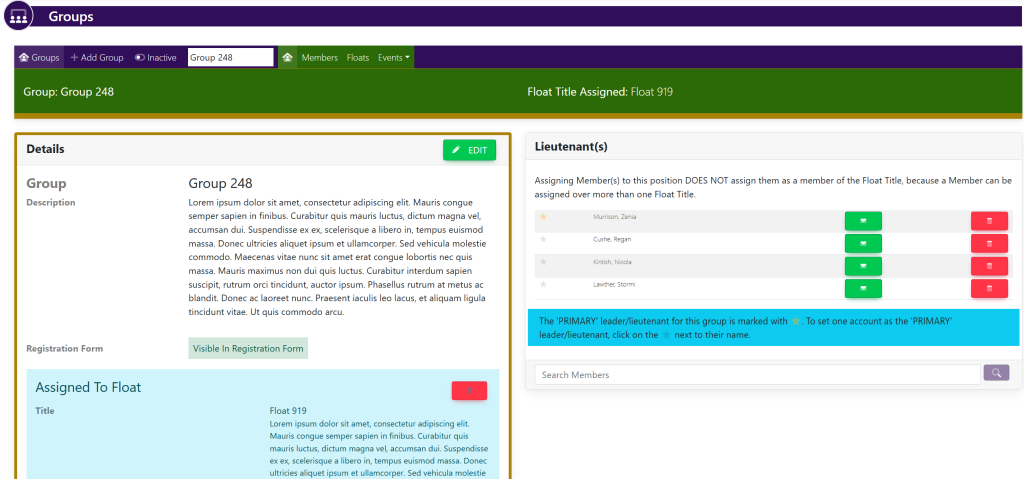
Task: Delete lieutenant Murrison, Zenia with trash button
Action: [x=988, y=220]
